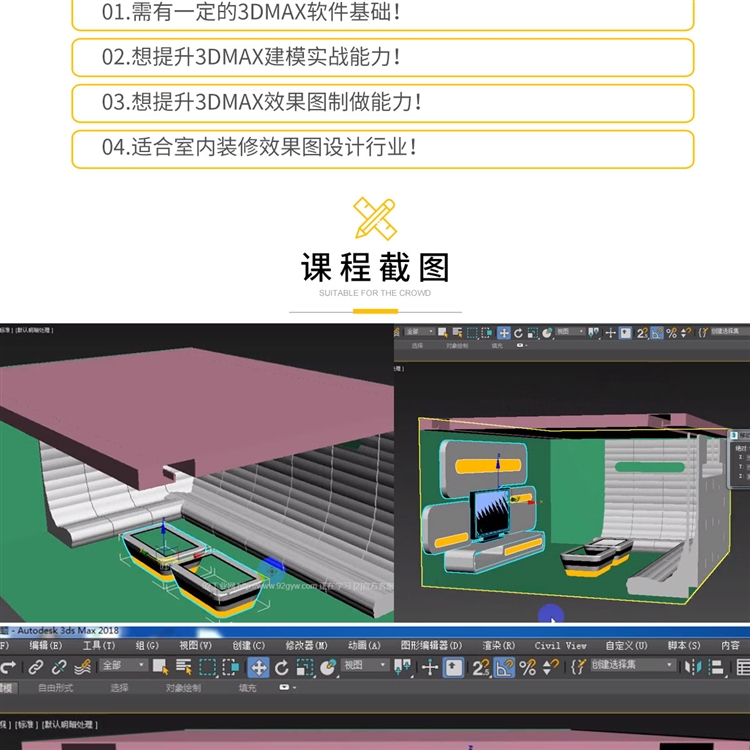Click the Align tool in the lower toolbar
The width and height of the screenshot is (750, 750).
716,667
